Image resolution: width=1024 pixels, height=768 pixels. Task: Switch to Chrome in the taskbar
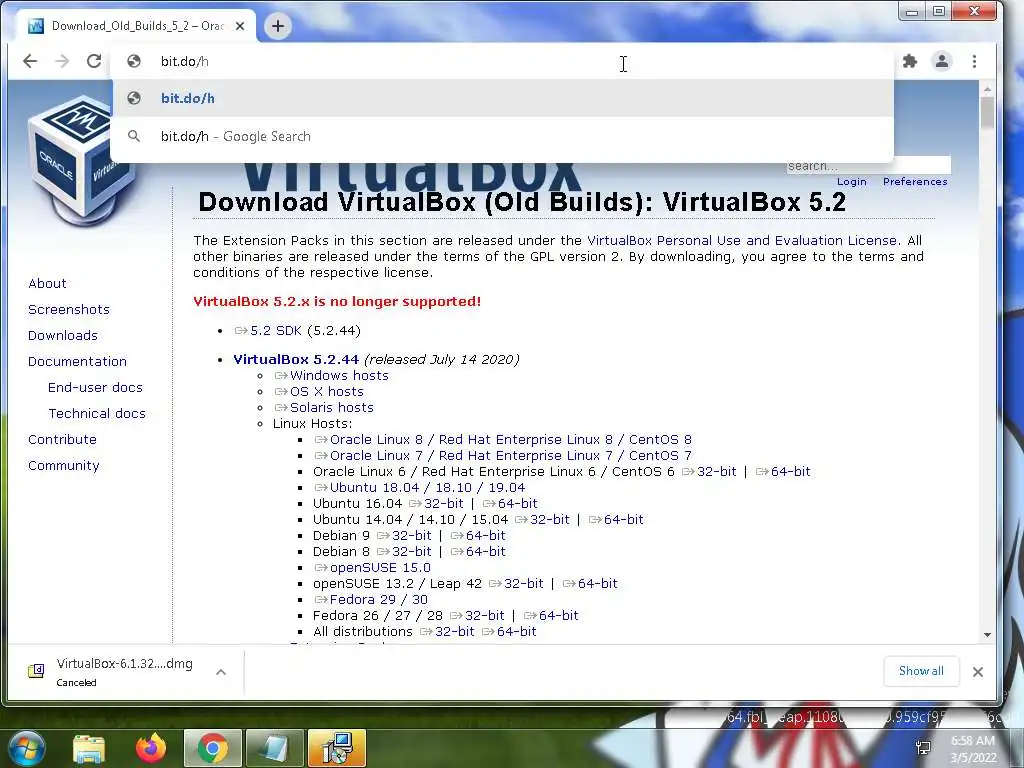tap(213, 749)
